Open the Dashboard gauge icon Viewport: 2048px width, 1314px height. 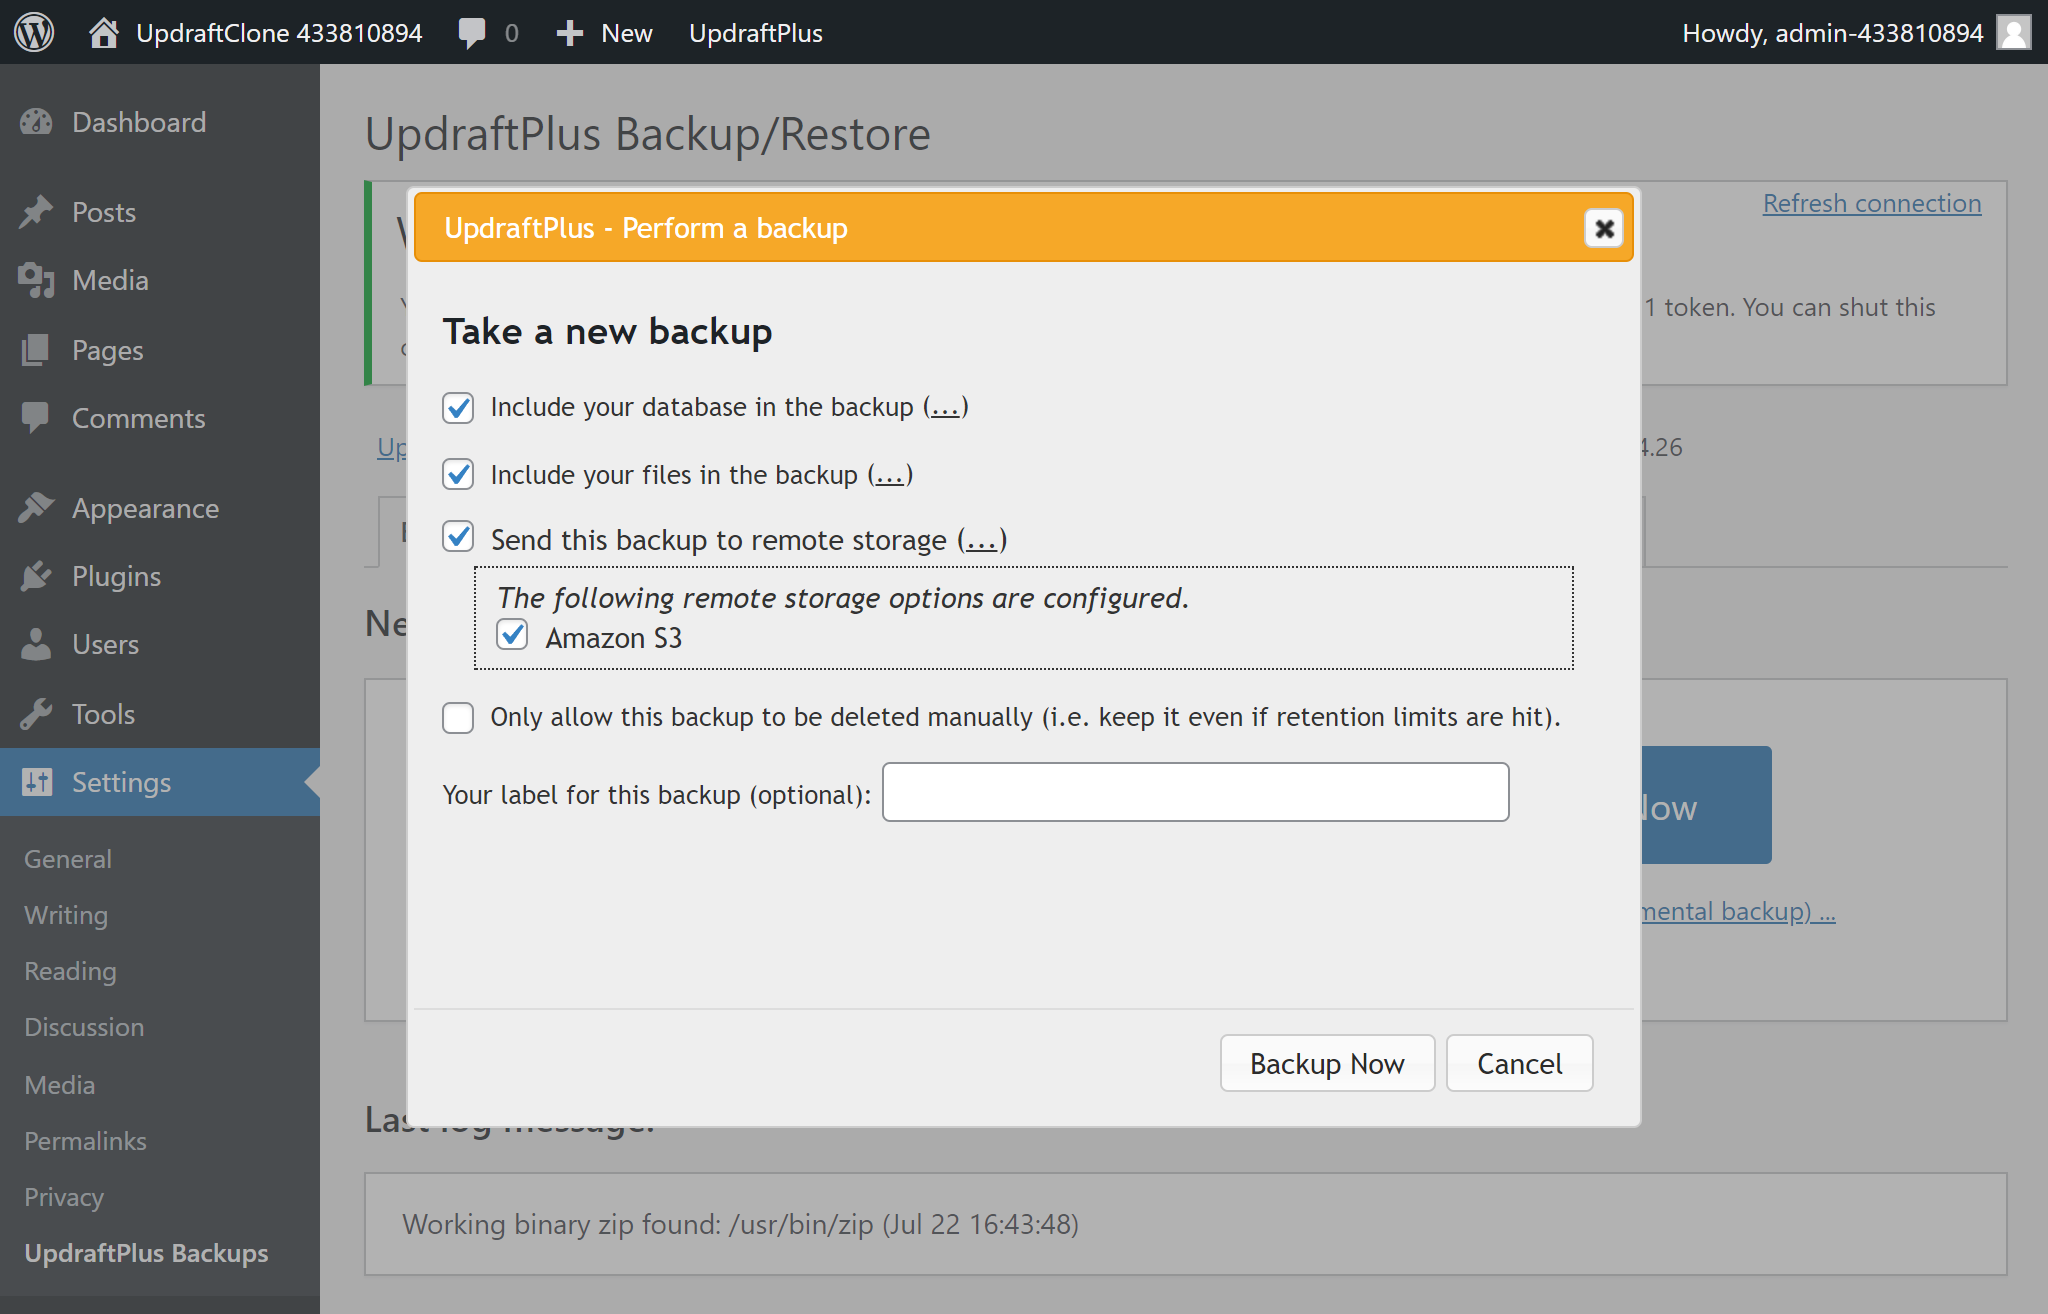pos(36,122)
